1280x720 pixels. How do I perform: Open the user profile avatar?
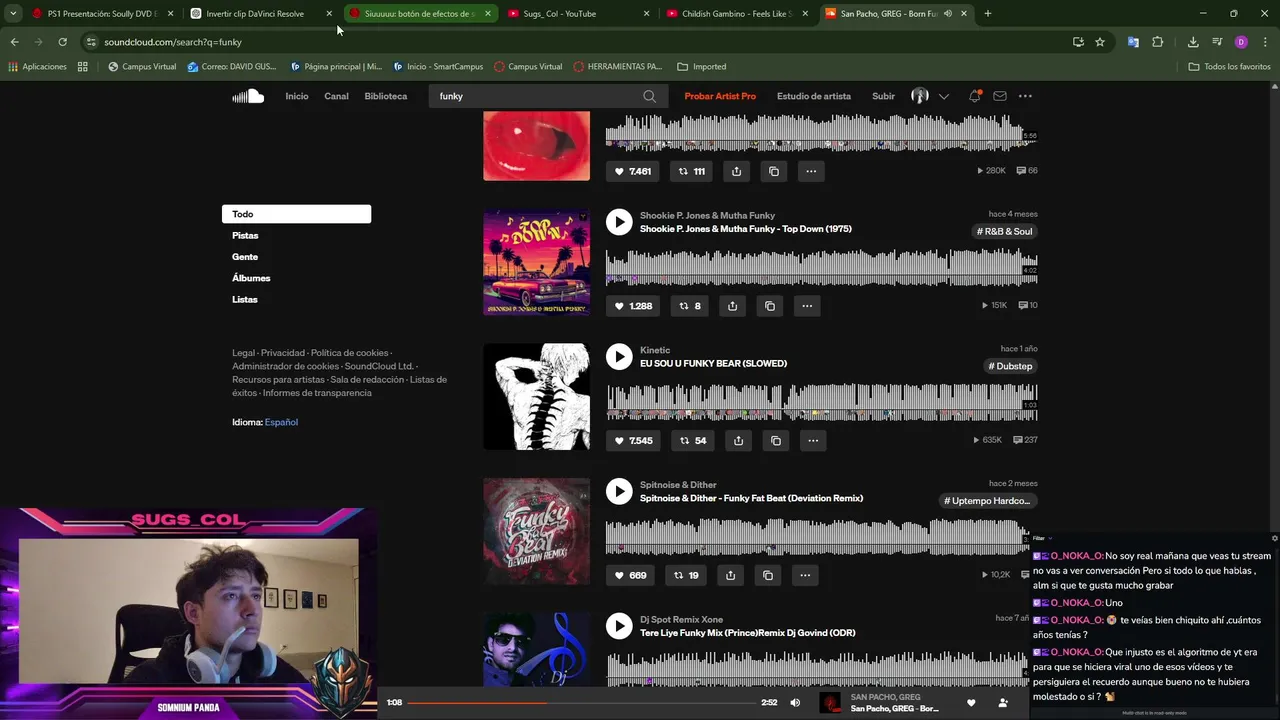coord(920,96)
